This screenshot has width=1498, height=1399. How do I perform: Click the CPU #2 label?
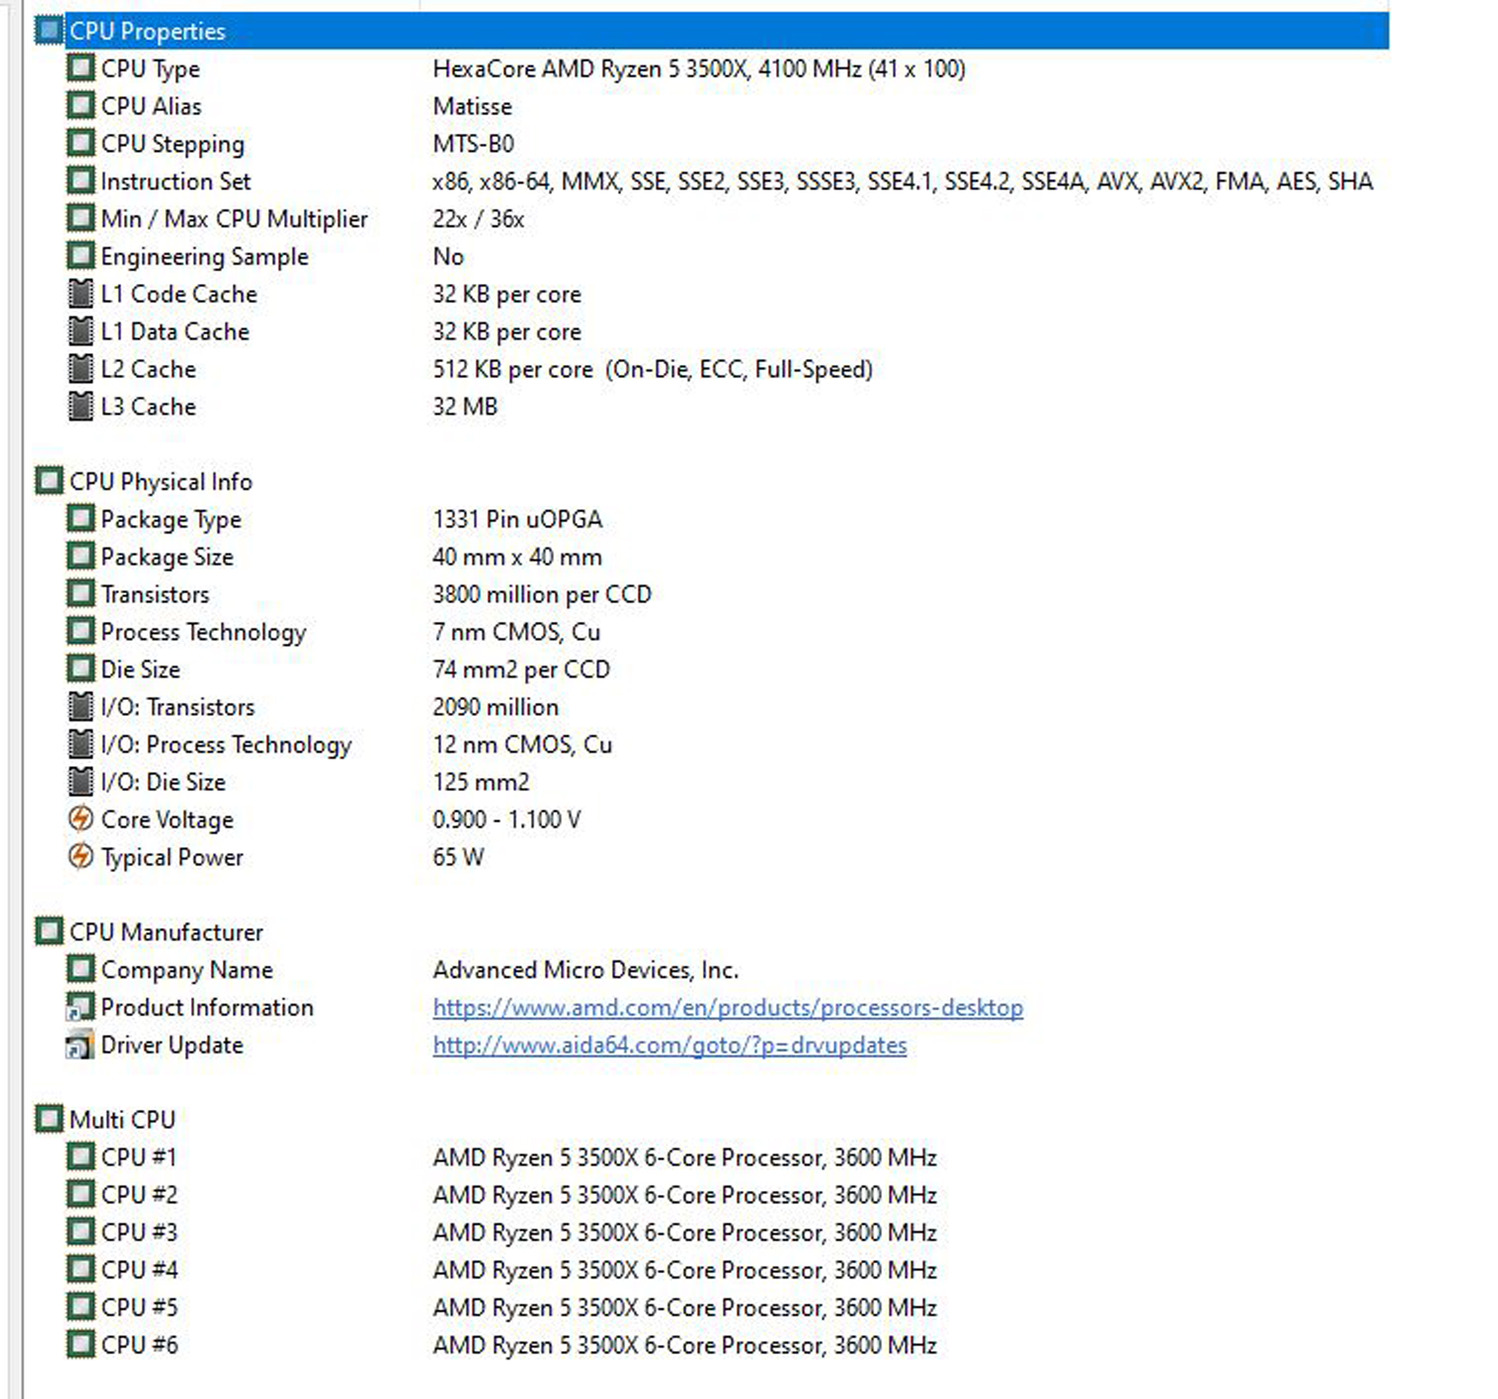[x=139, y=1195]
